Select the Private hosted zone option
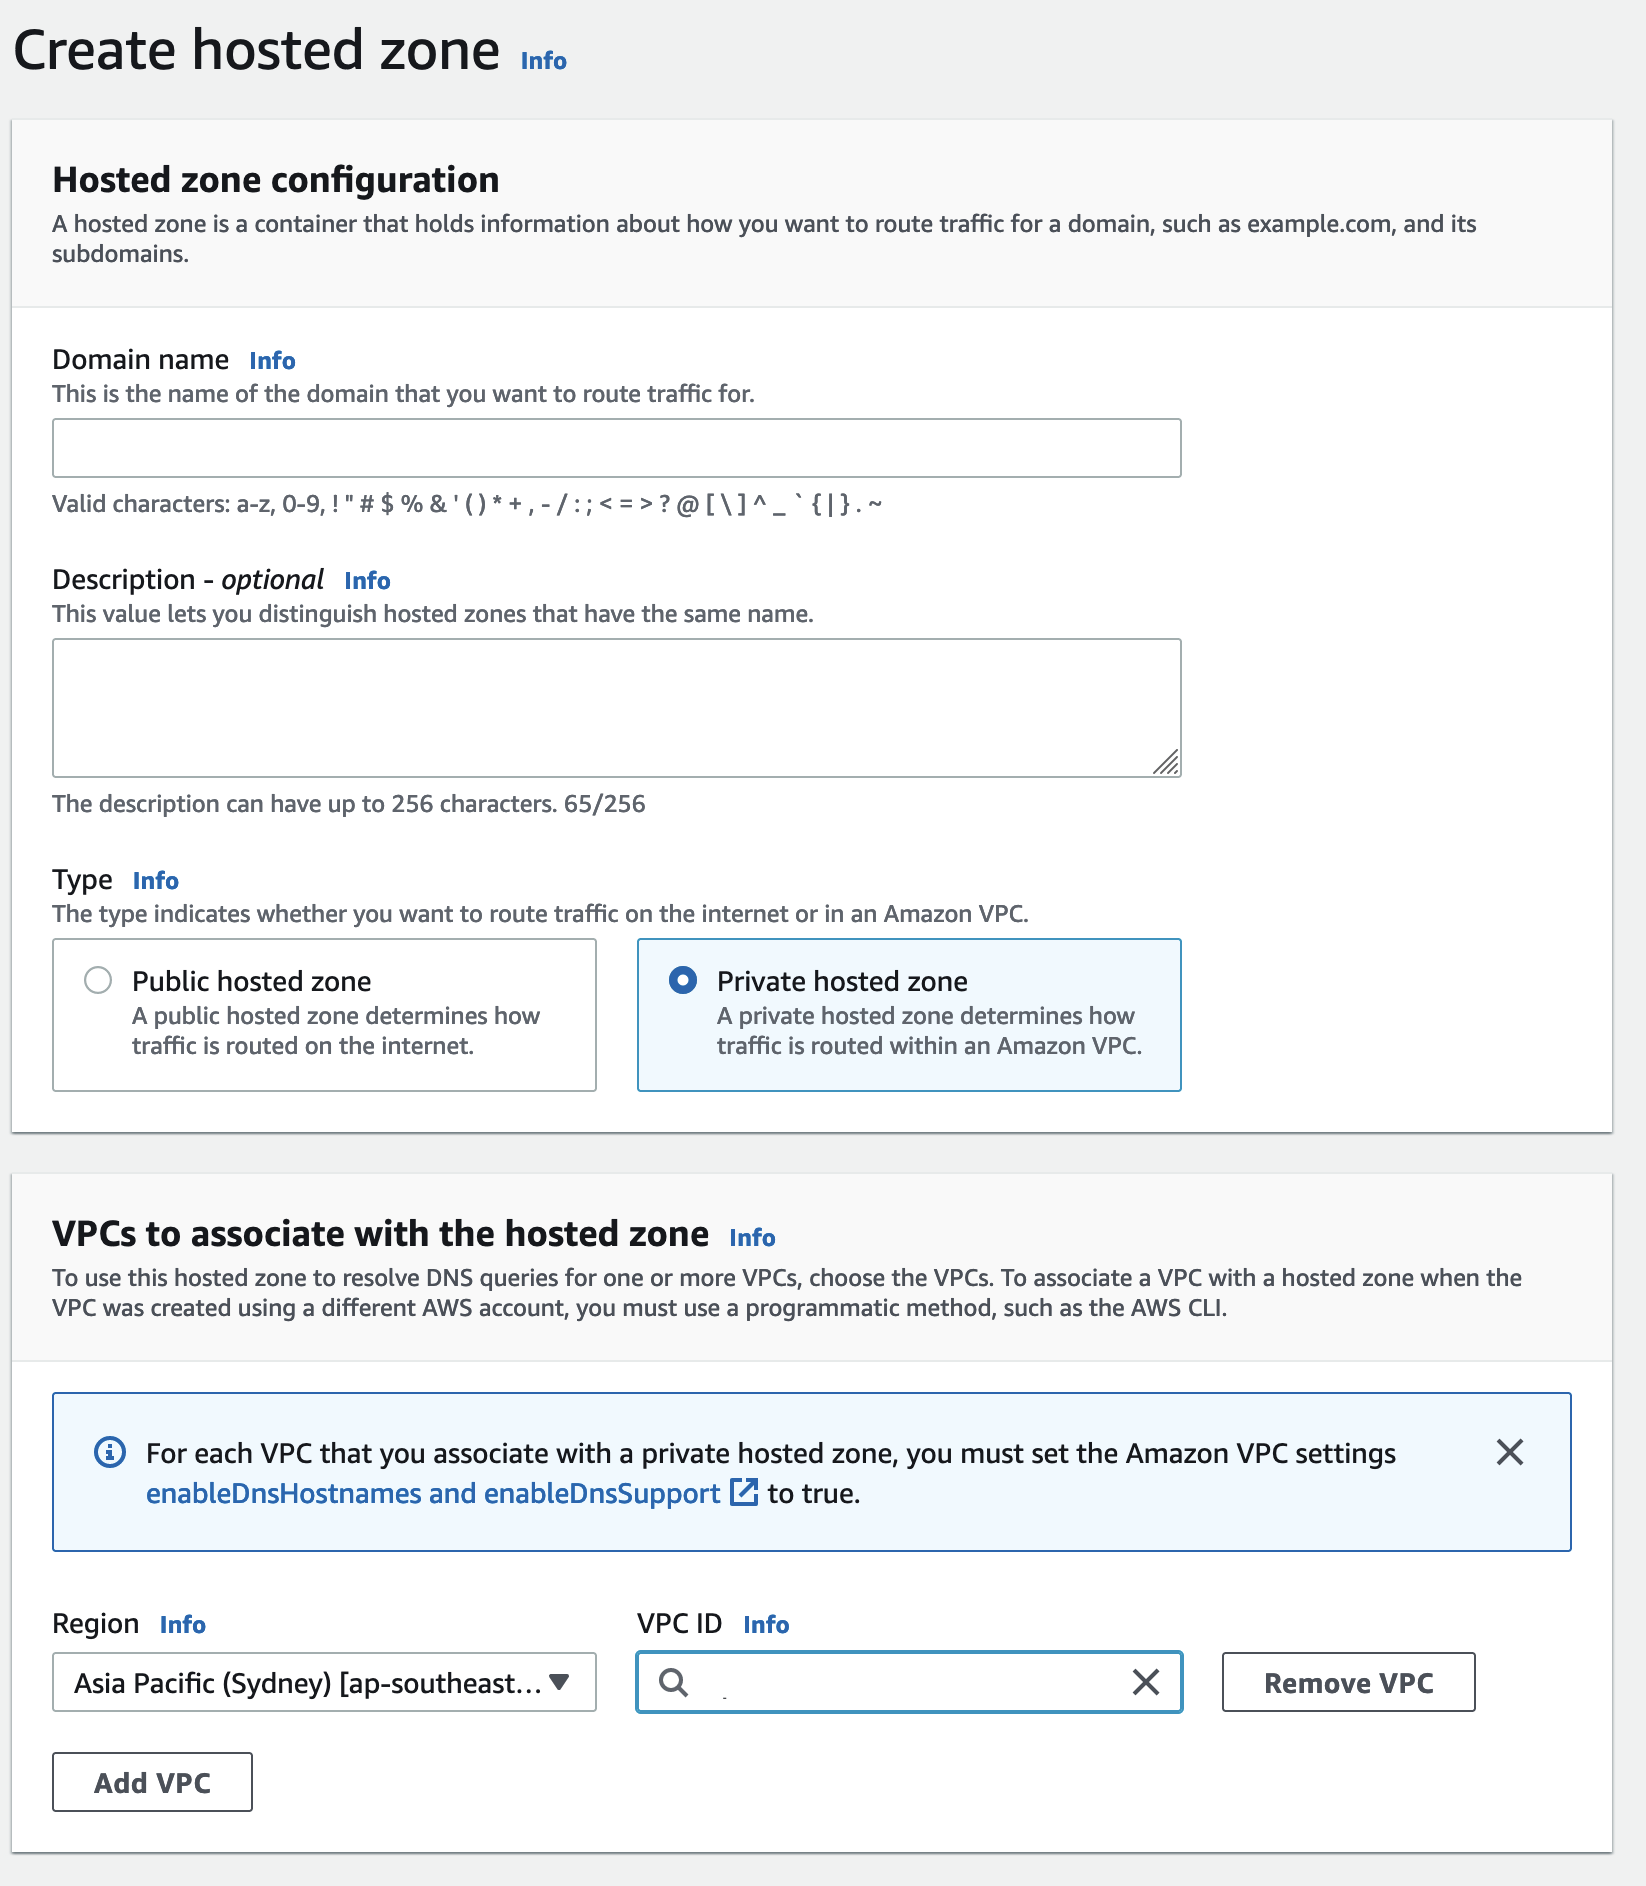The width and height of the screenshot is (1646, 1886). click(x=683, y=981)
